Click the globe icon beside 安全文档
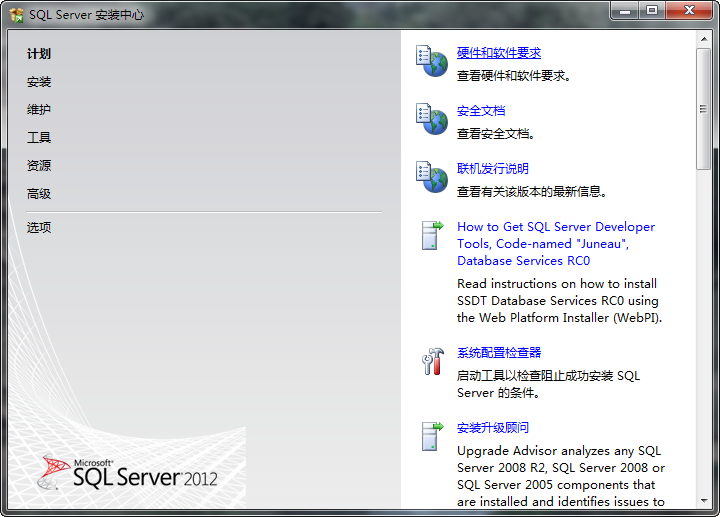Viewport: 720px width, 517px height. coord(432,119)
